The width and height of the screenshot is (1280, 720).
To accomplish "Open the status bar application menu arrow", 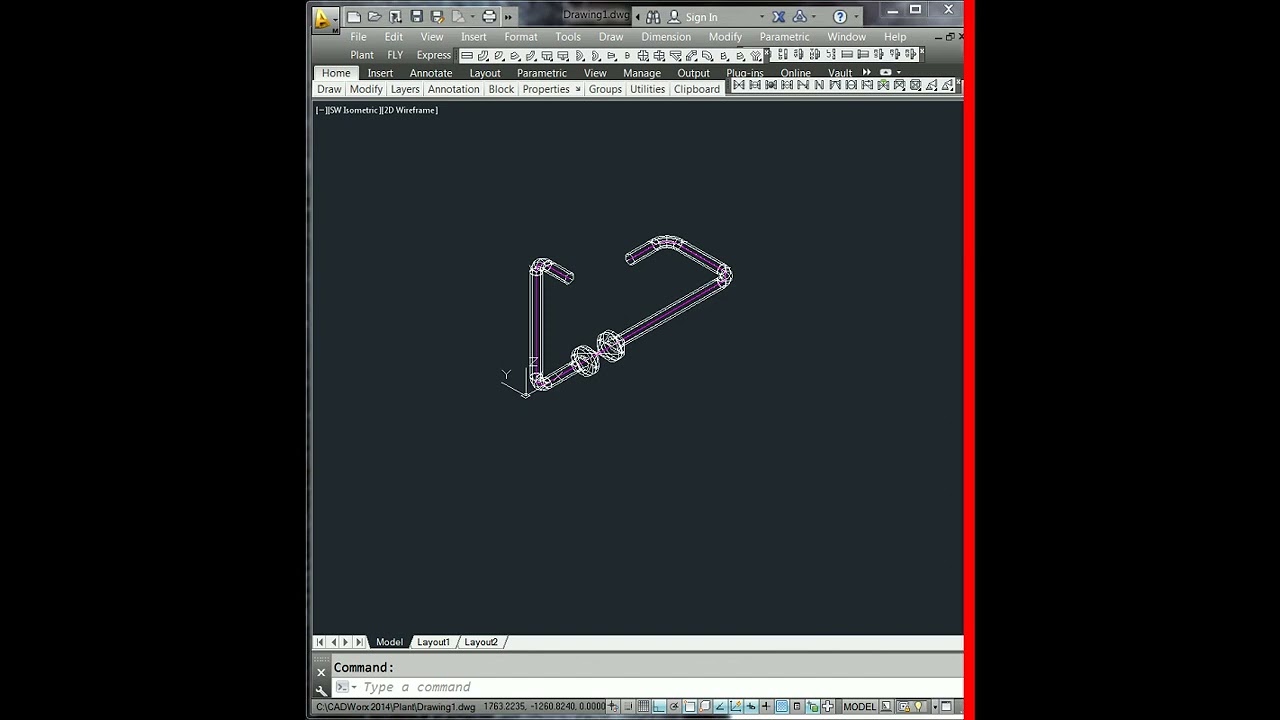I will pyautogui.click(x=935, y=706).
